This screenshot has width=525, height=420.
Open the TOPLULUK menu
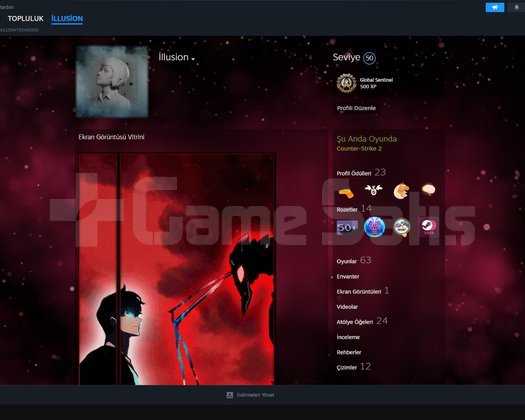click(x=26, y=19)
